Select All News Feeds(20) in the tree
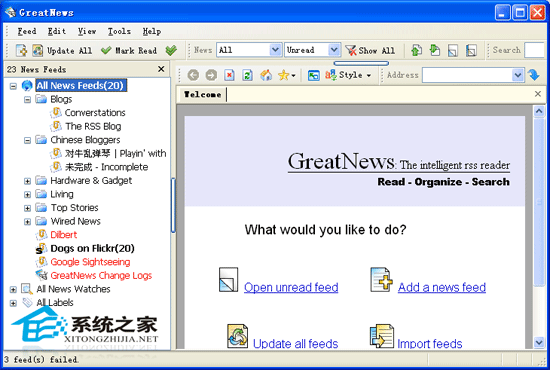The height and width of the screenshot is (370, 550). pos(81,86)
